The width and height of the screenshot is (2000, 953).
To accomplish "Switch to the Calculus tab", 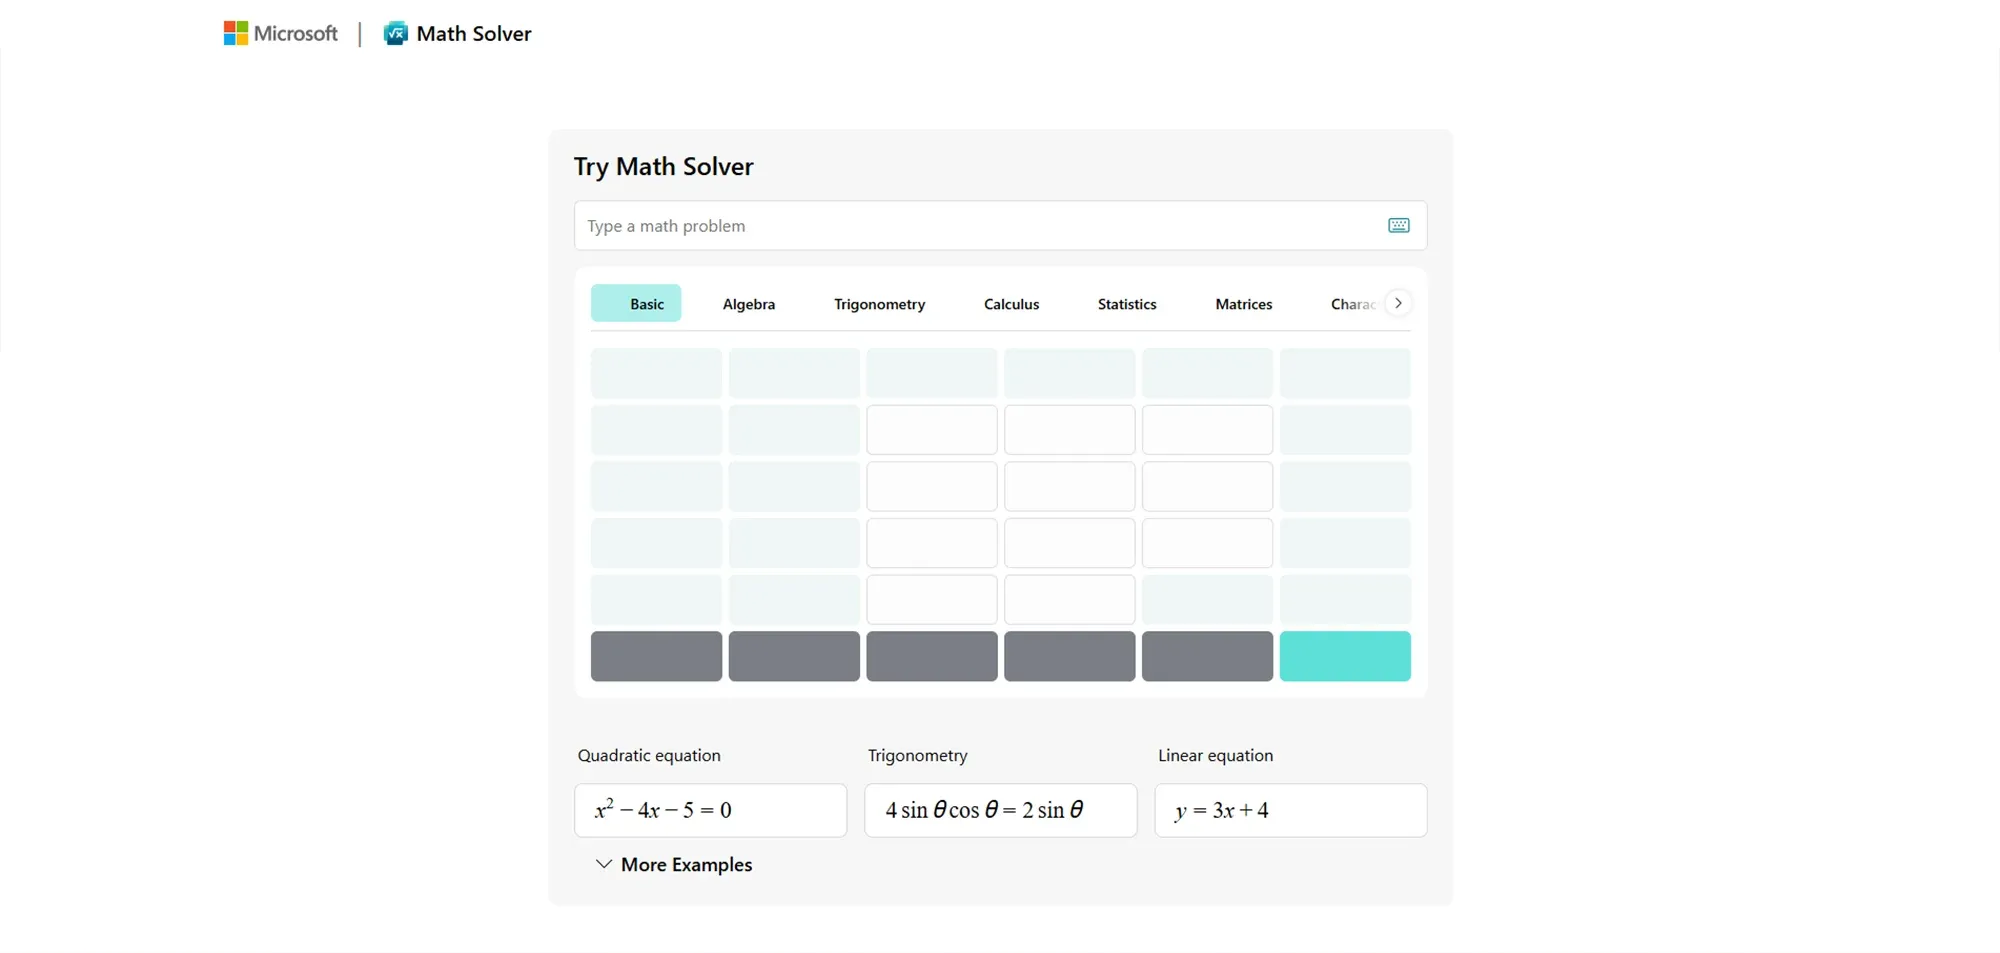I will point(1011,304).
